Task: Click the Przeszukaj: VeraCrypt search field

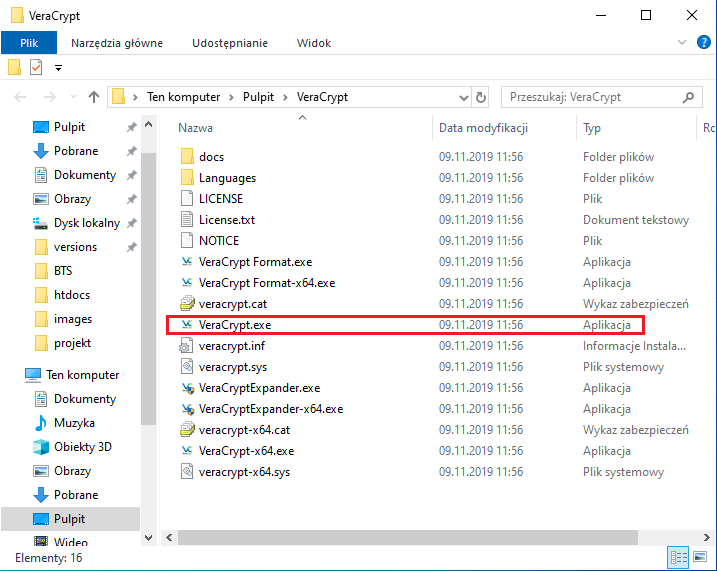Action: click(590, 97)
